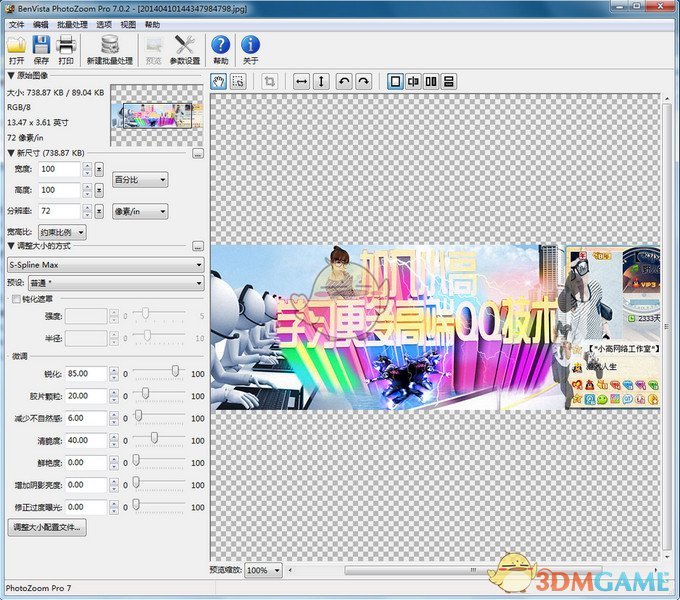Click the 修正过度曝光 slider handle
Image resolution: width=680 pixels, height=600 pixels.
tap(136, 504)
